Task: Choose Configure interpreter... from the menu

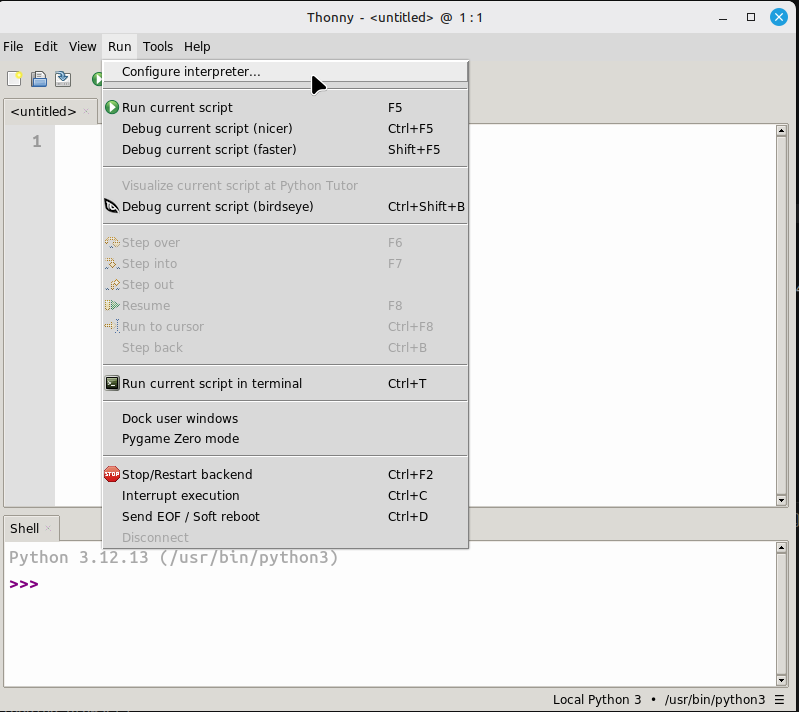Action: [x=285, y=71]
